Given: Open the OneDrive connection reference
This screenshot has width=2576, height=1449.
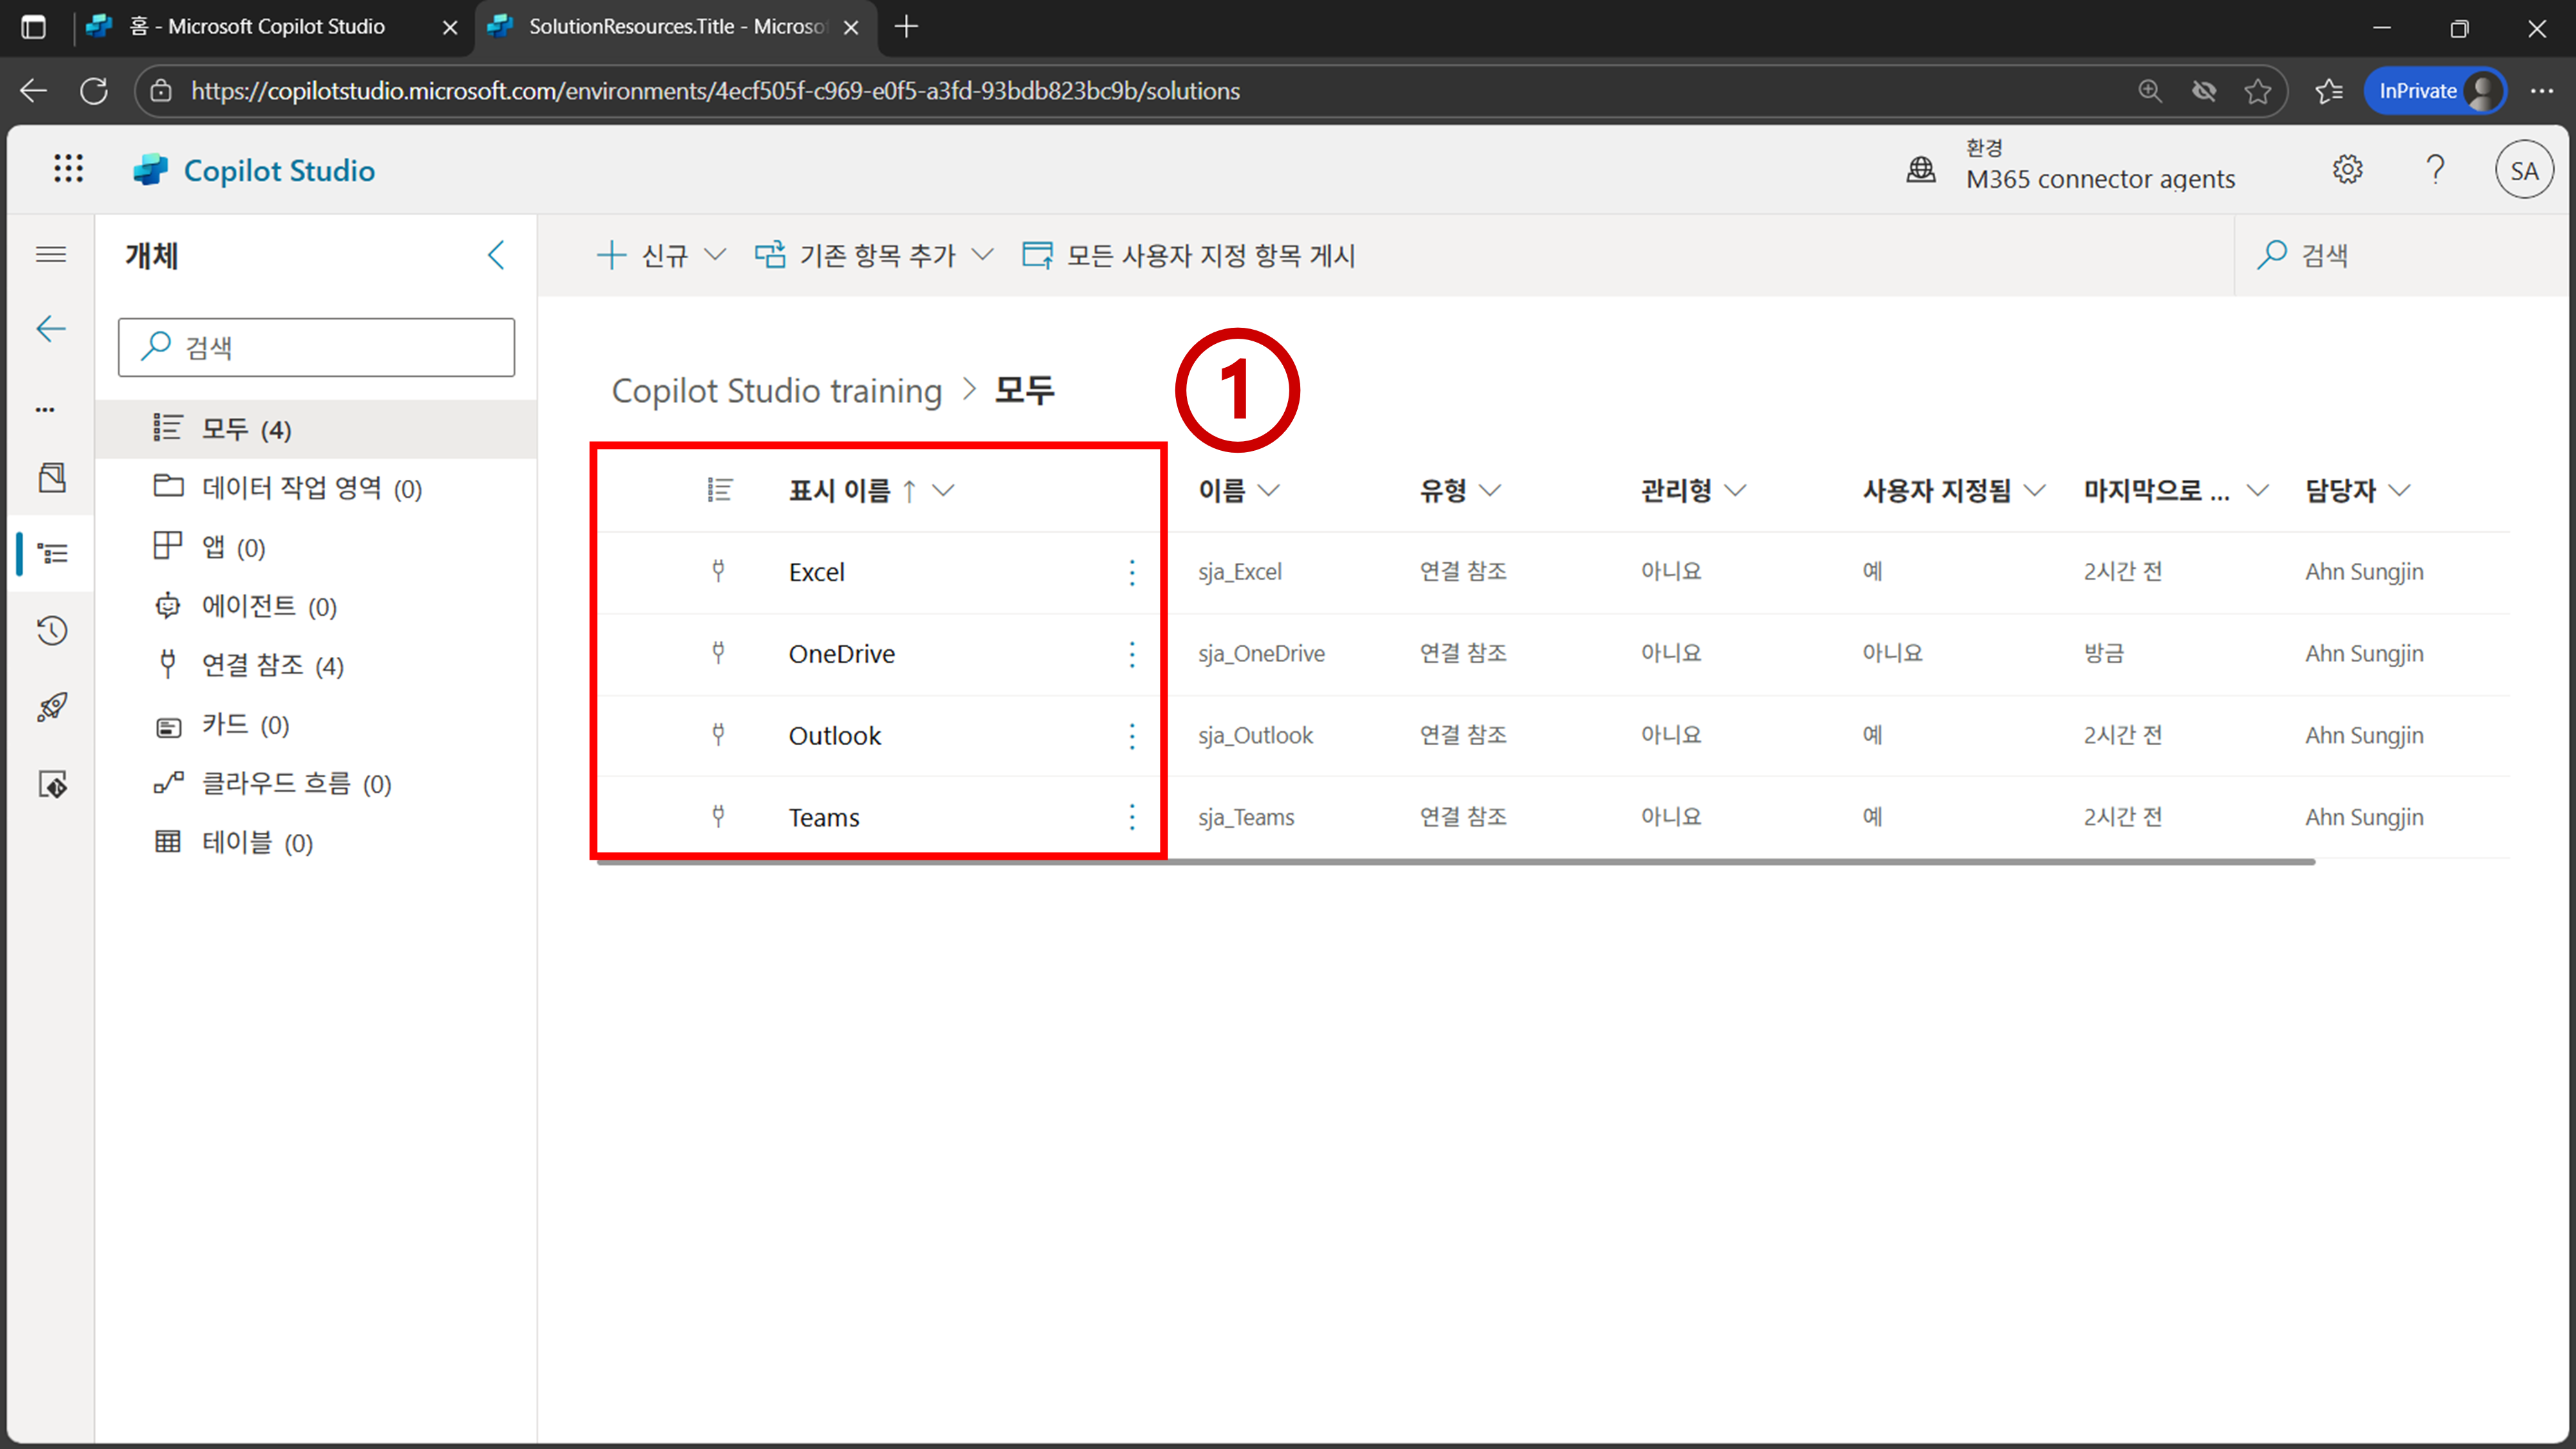Looking at the screenshot, I should point(841,654).
